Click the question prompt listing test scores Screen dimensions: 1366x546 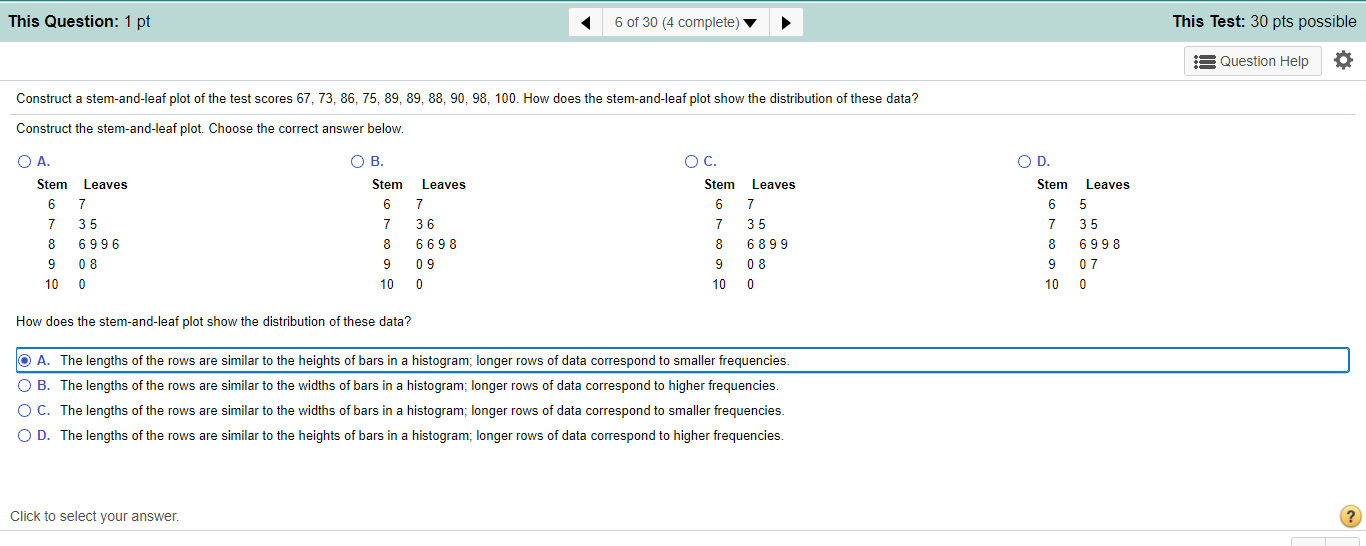click(467, 99)
